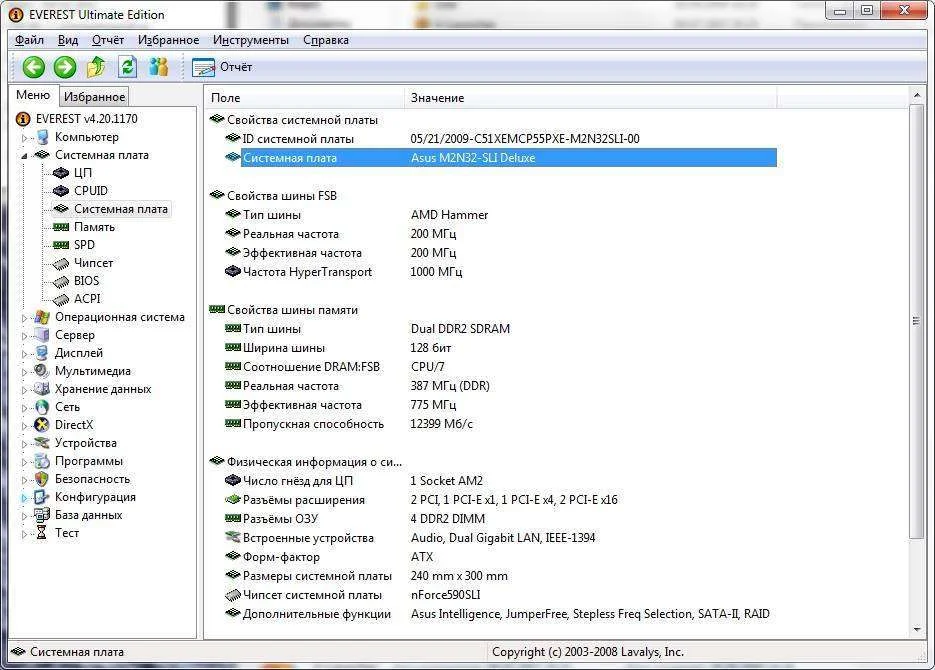Select the Программы tree item
The image size is (935, 670).
point(89,461)
